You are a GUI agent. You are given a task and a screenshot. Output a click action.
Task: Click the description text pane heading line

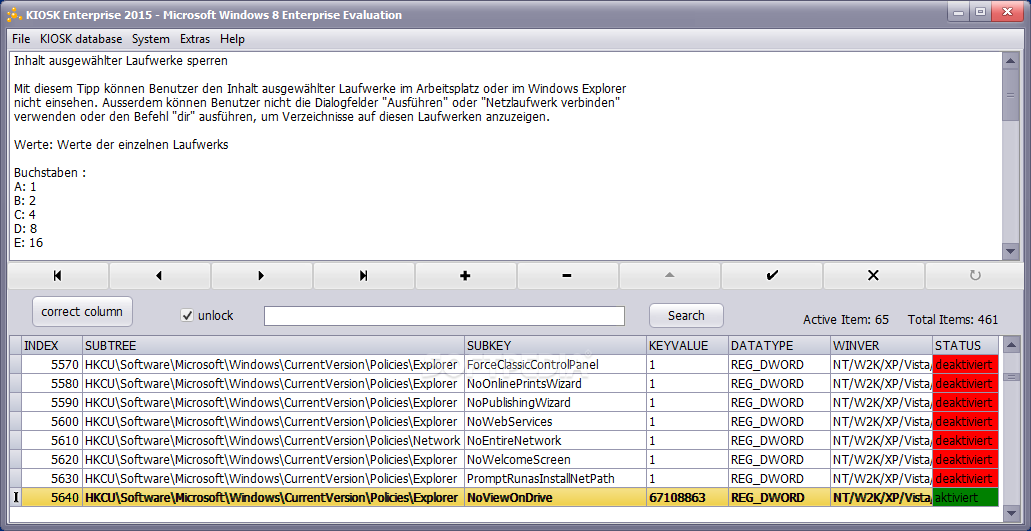coord(121,62)
